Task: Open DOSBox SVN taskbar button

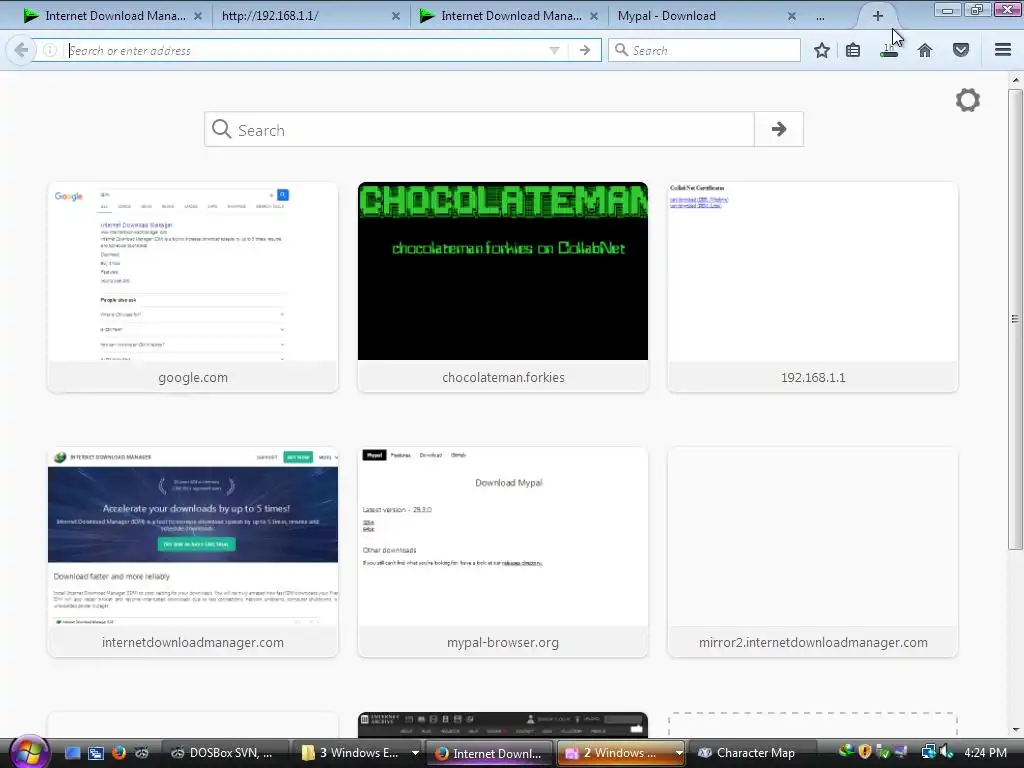Action: (x=223, y=753)
